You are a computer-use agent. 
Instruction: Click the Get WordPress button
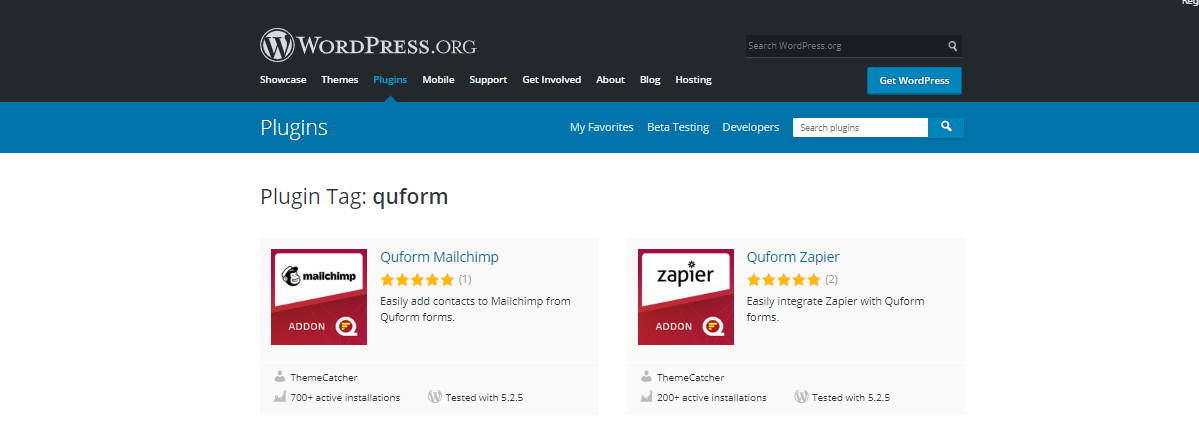(914, 80)
